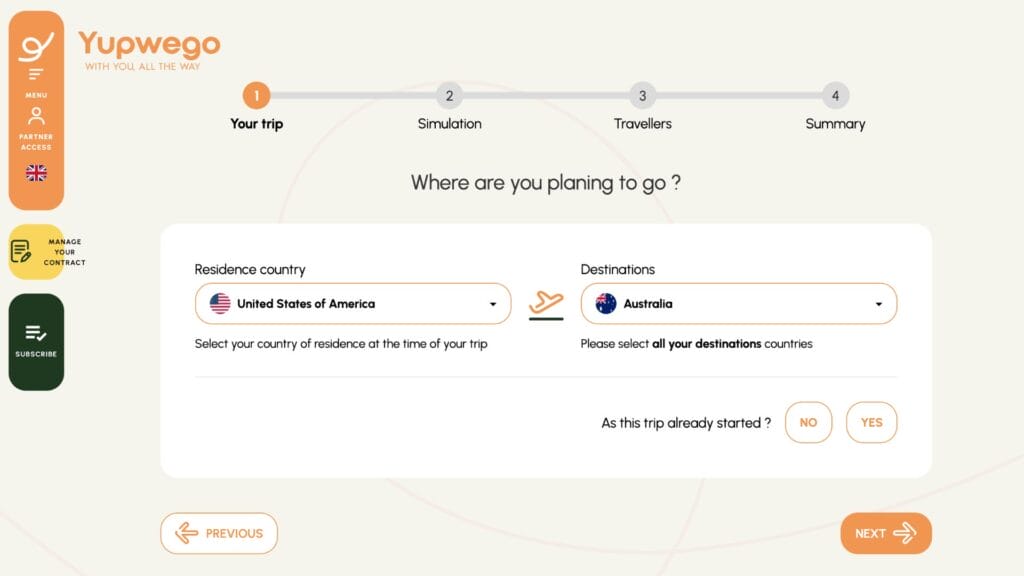Click the Subscribe checklist icon
The image size is (1024, 576).
pyautogui.click(x=36, y=333)
